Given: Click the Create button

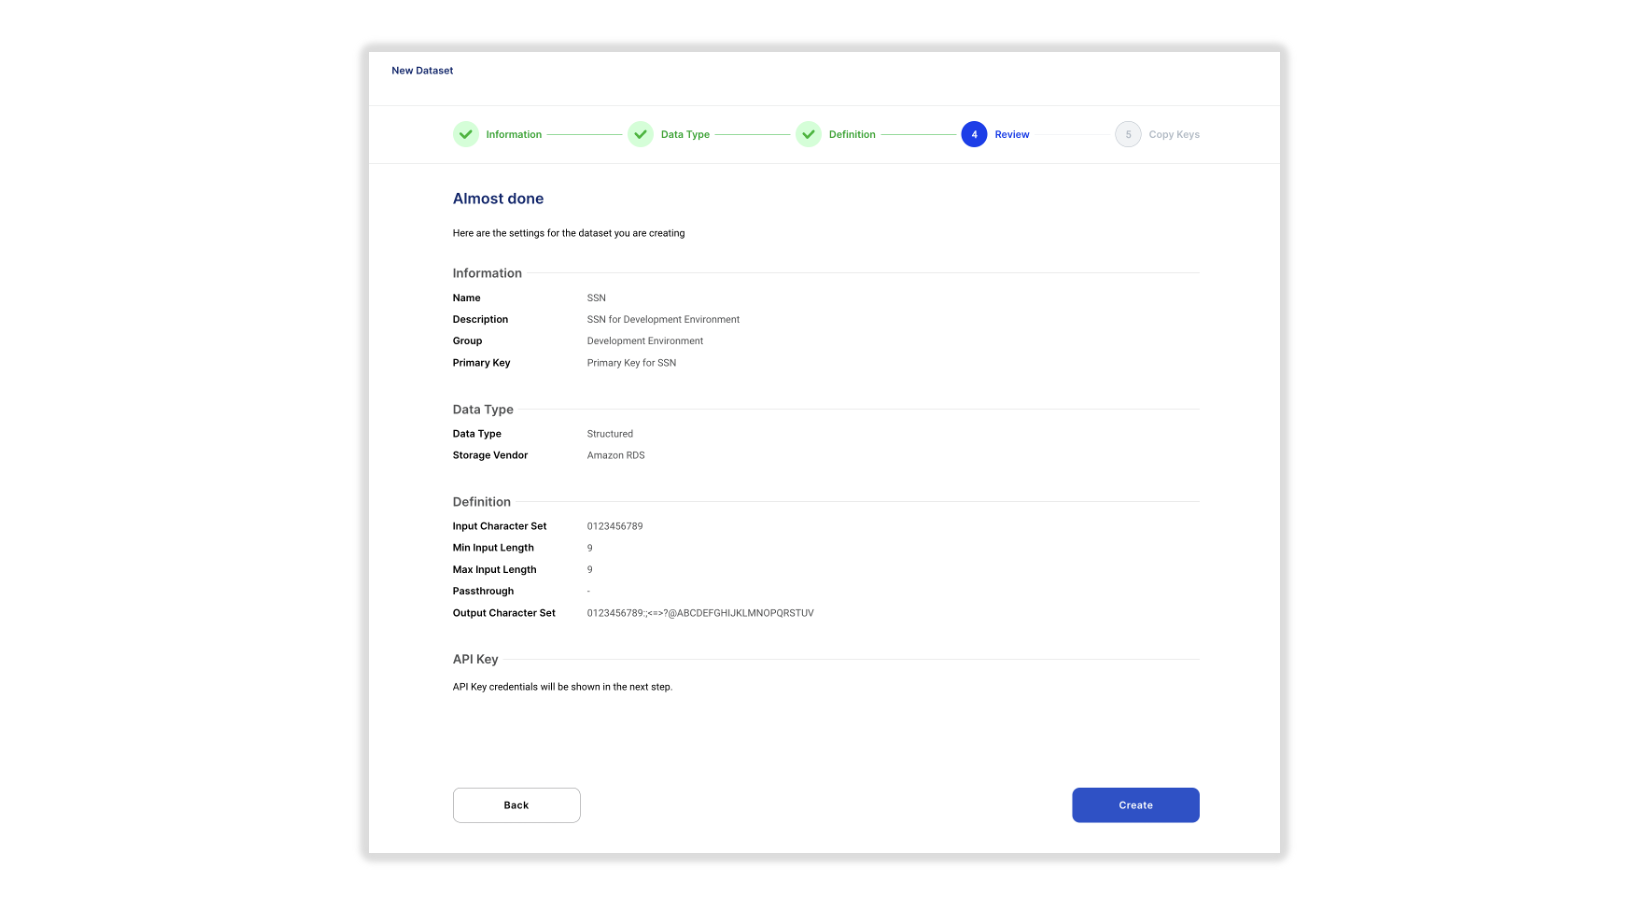Looking at the screenshot, I should coord(1135,805).
